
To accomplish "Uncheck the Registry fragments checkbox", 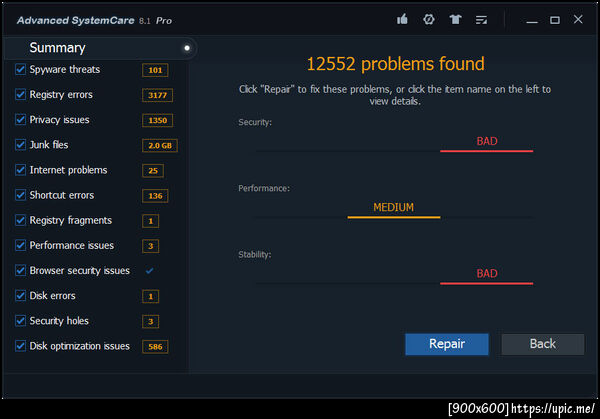I will [20, 220].
